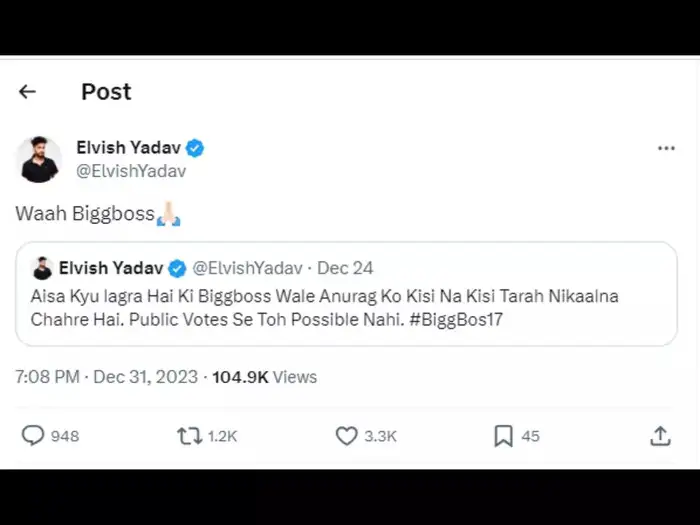Open Elvish Yadav's profile picture
This screenshot has width=700, height=525.
tap(39, 159)
